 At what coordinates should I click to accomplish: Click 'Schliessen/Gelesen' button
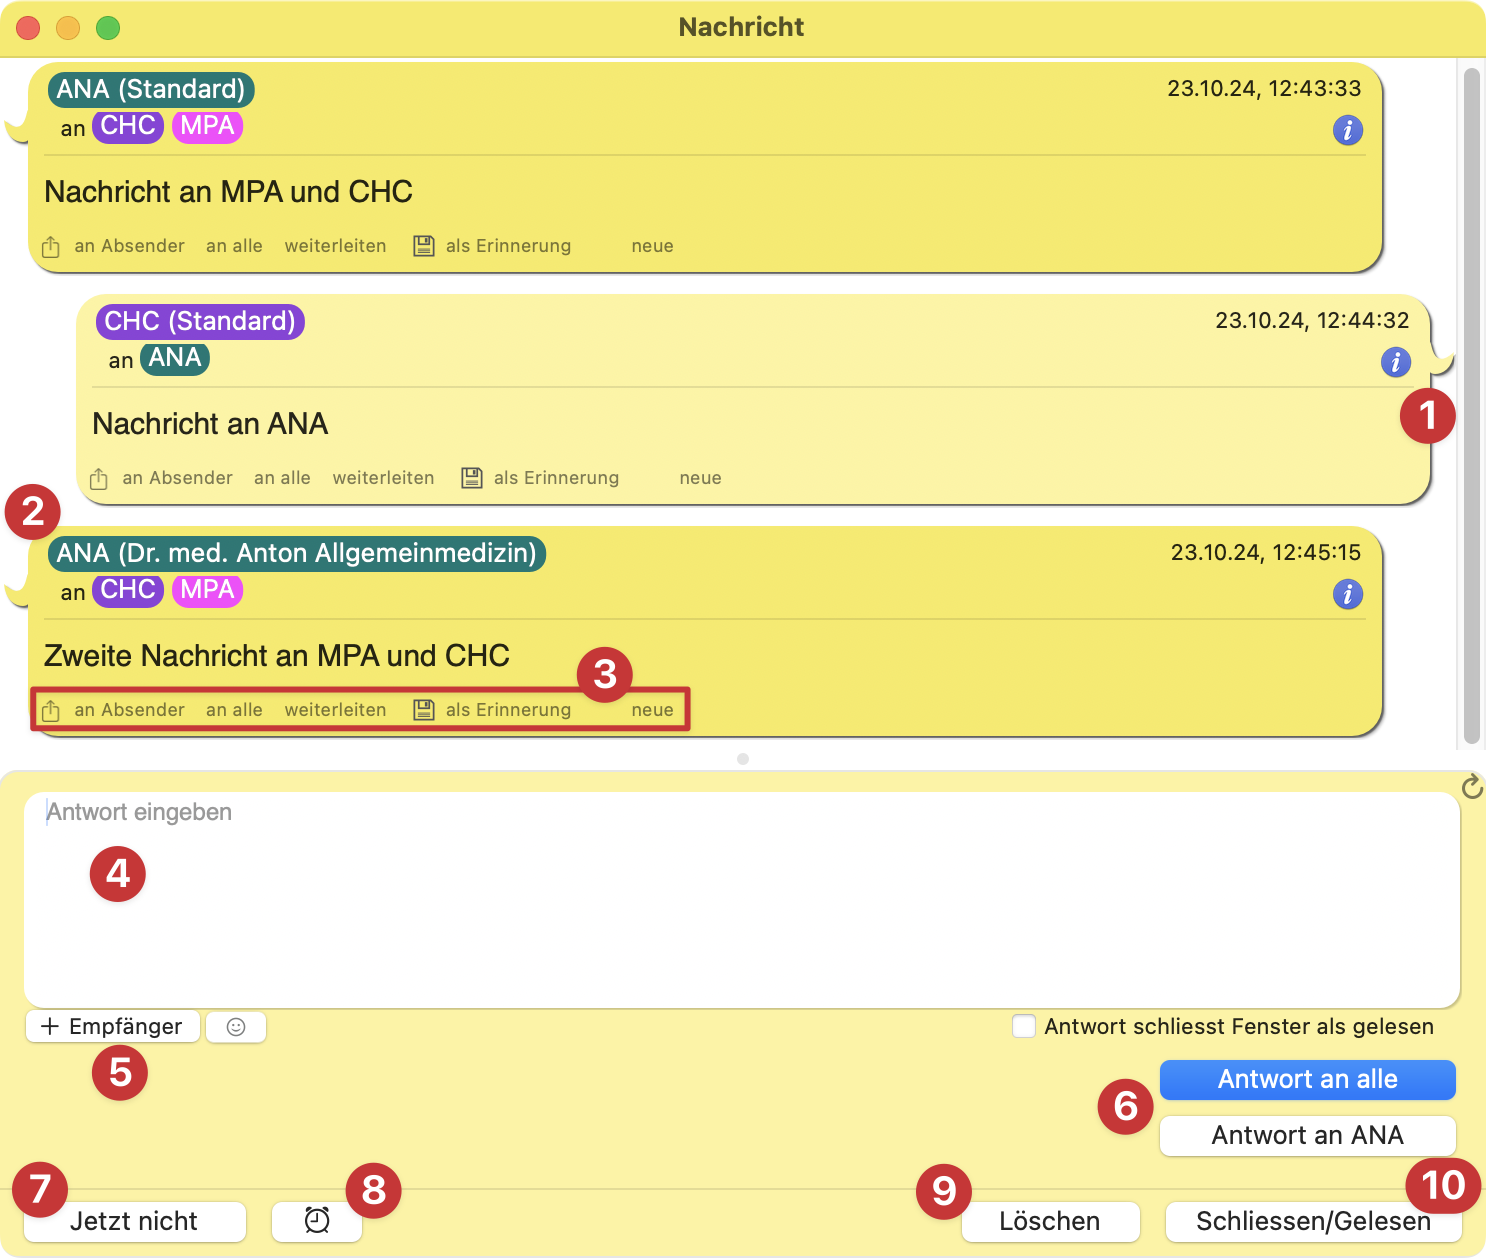[x=1314, y=1221]
